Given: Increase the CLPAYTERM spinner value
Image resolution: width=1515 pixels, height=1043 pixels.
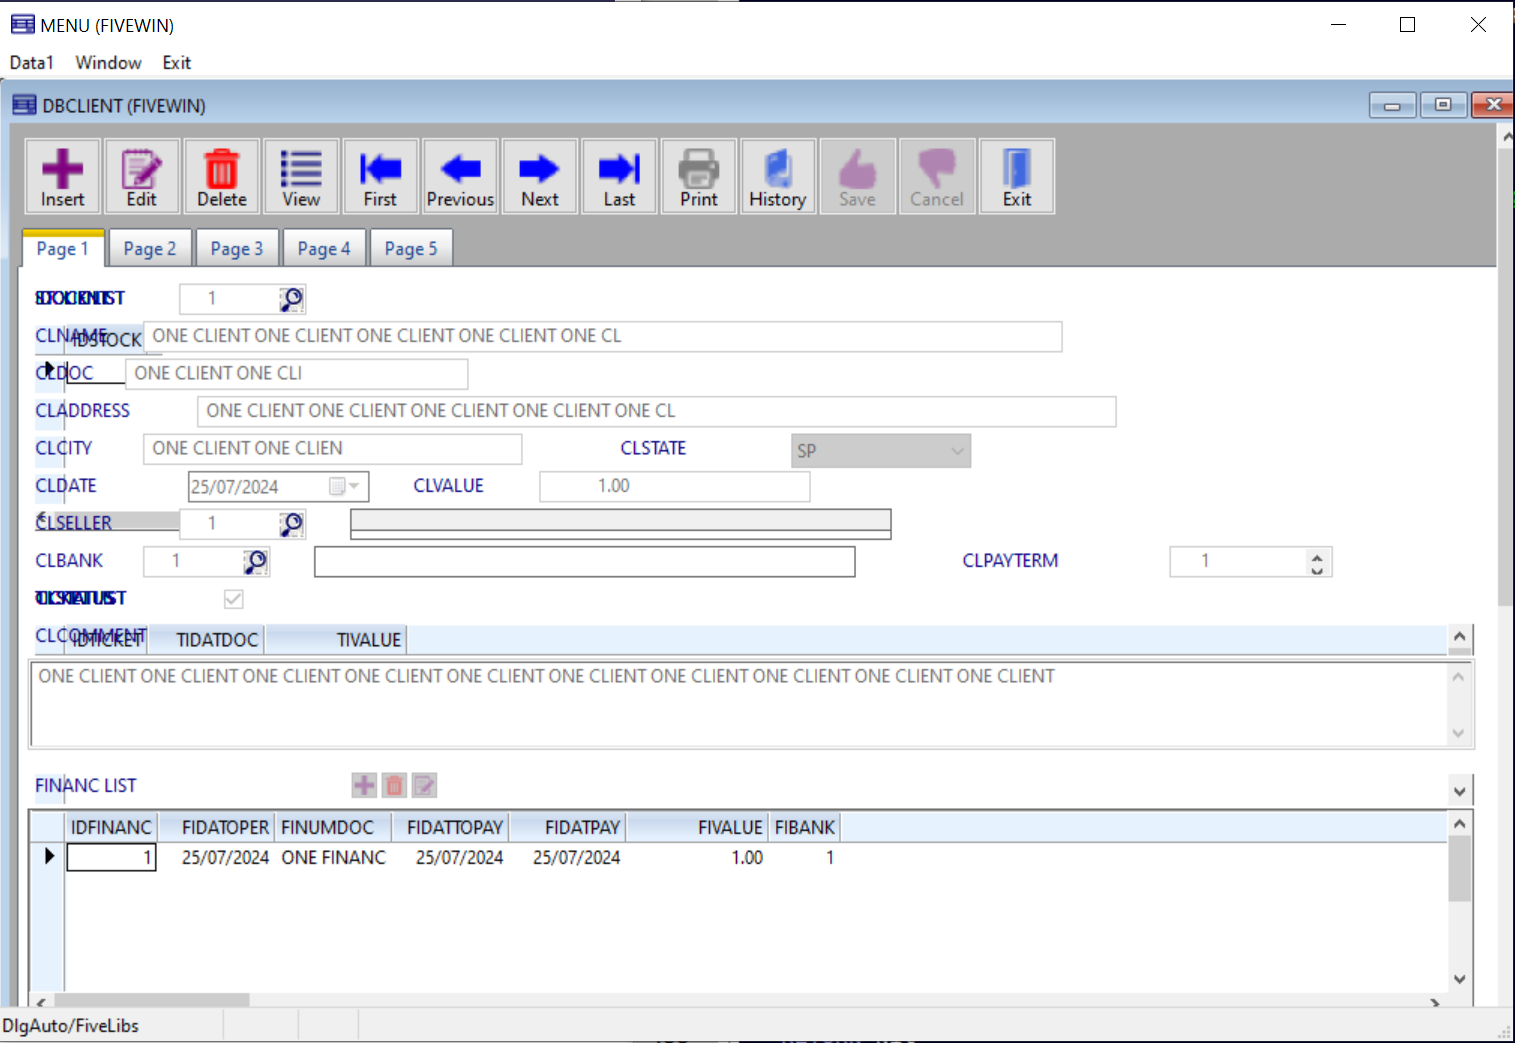Looking at the screenshot, I should (1317, 556).
